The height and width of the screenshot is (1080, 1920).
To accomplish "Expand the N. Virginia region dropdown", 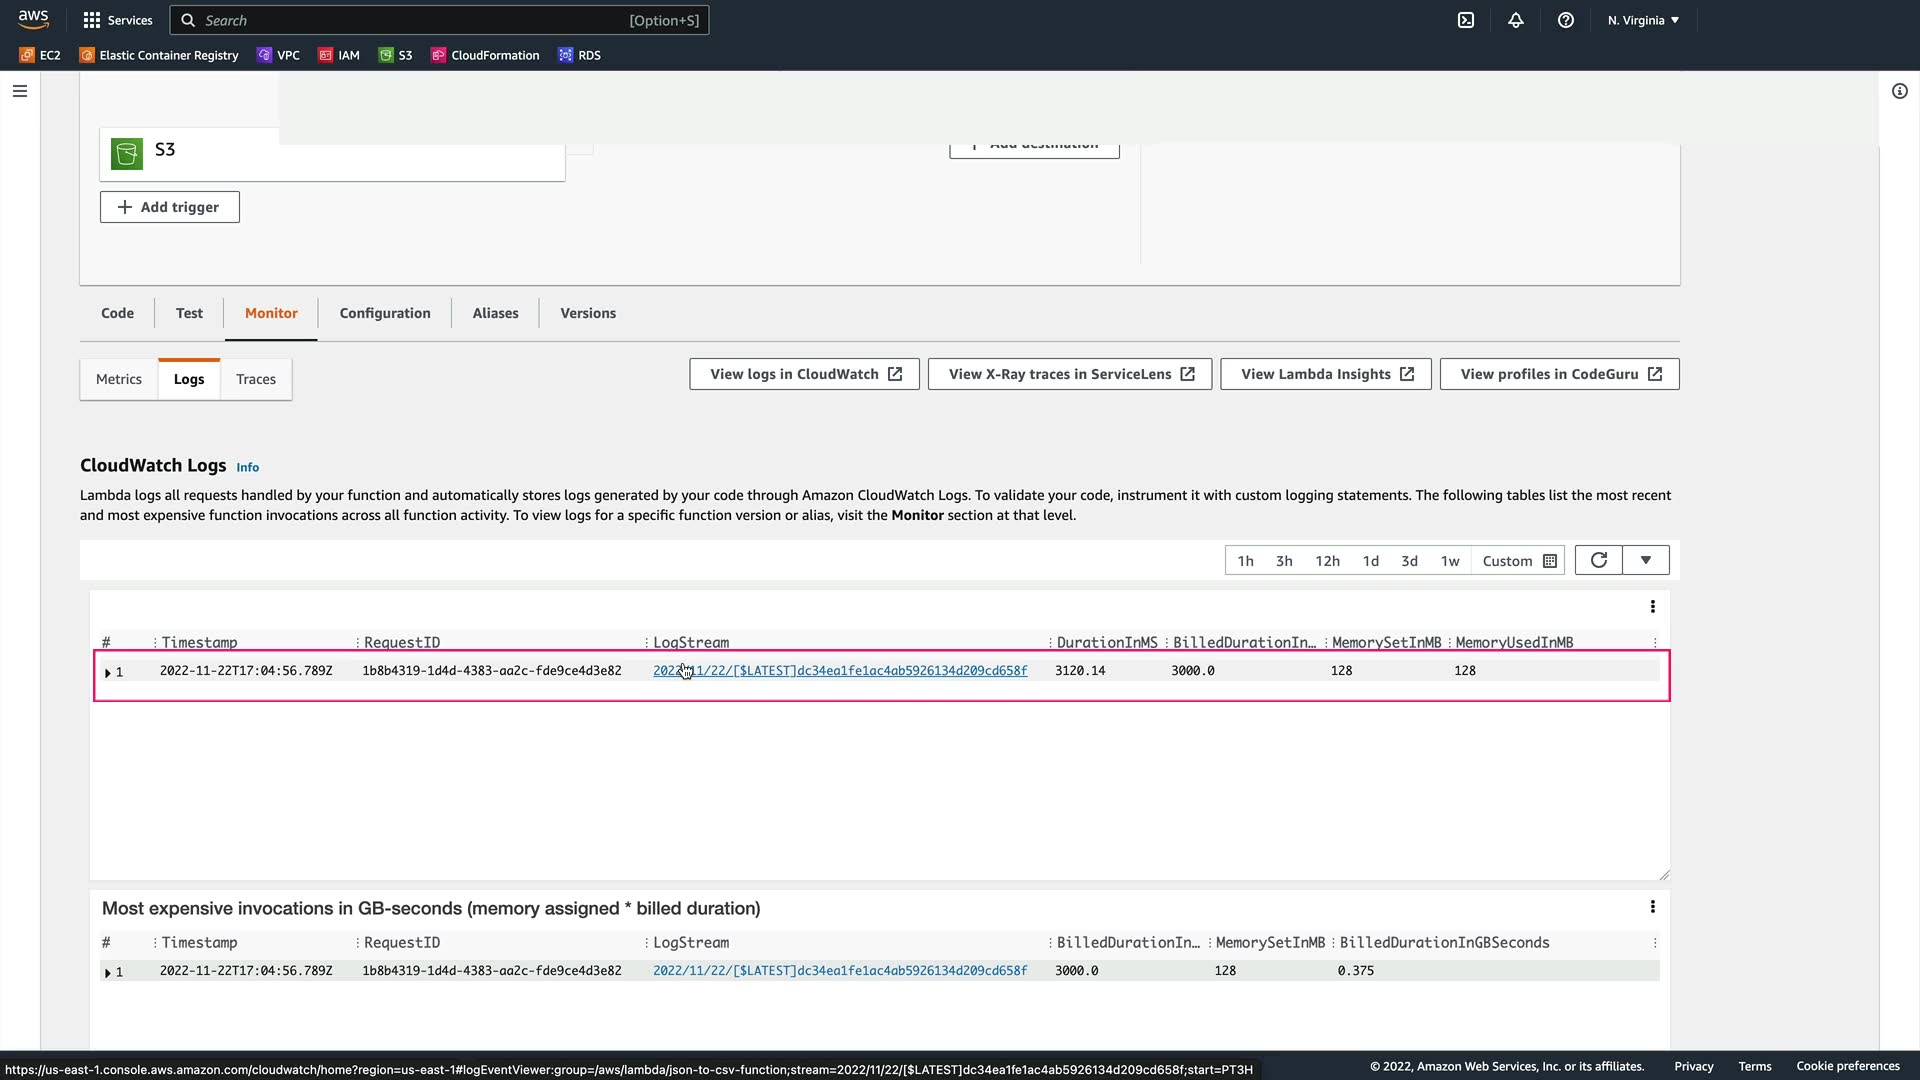I will [x=1643, y=20].
